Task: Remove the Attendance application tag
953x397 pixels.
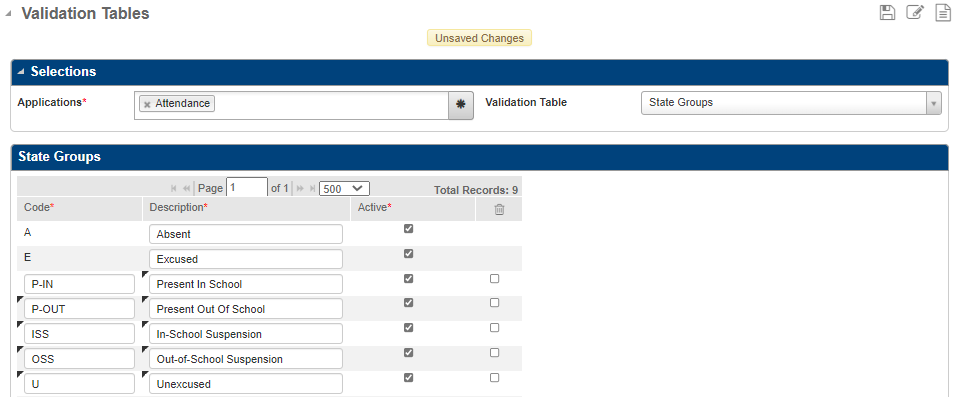Action: [147, 104]
